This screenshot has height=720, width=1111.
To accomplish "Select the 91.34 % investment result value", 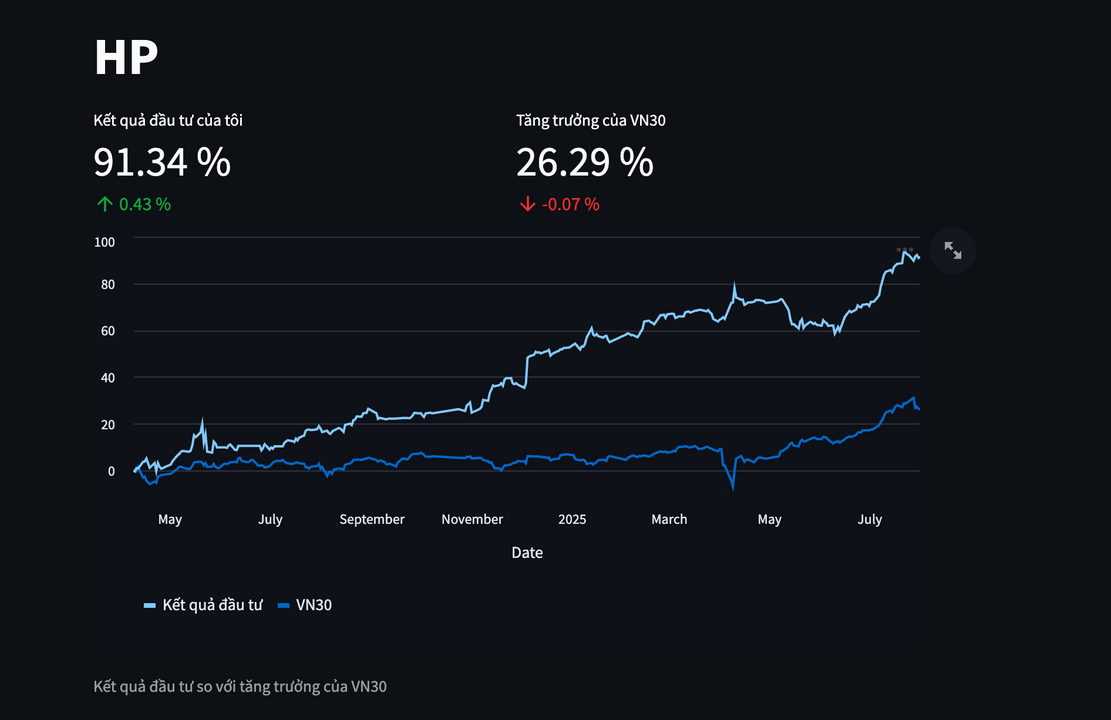I will coord(162,162).
